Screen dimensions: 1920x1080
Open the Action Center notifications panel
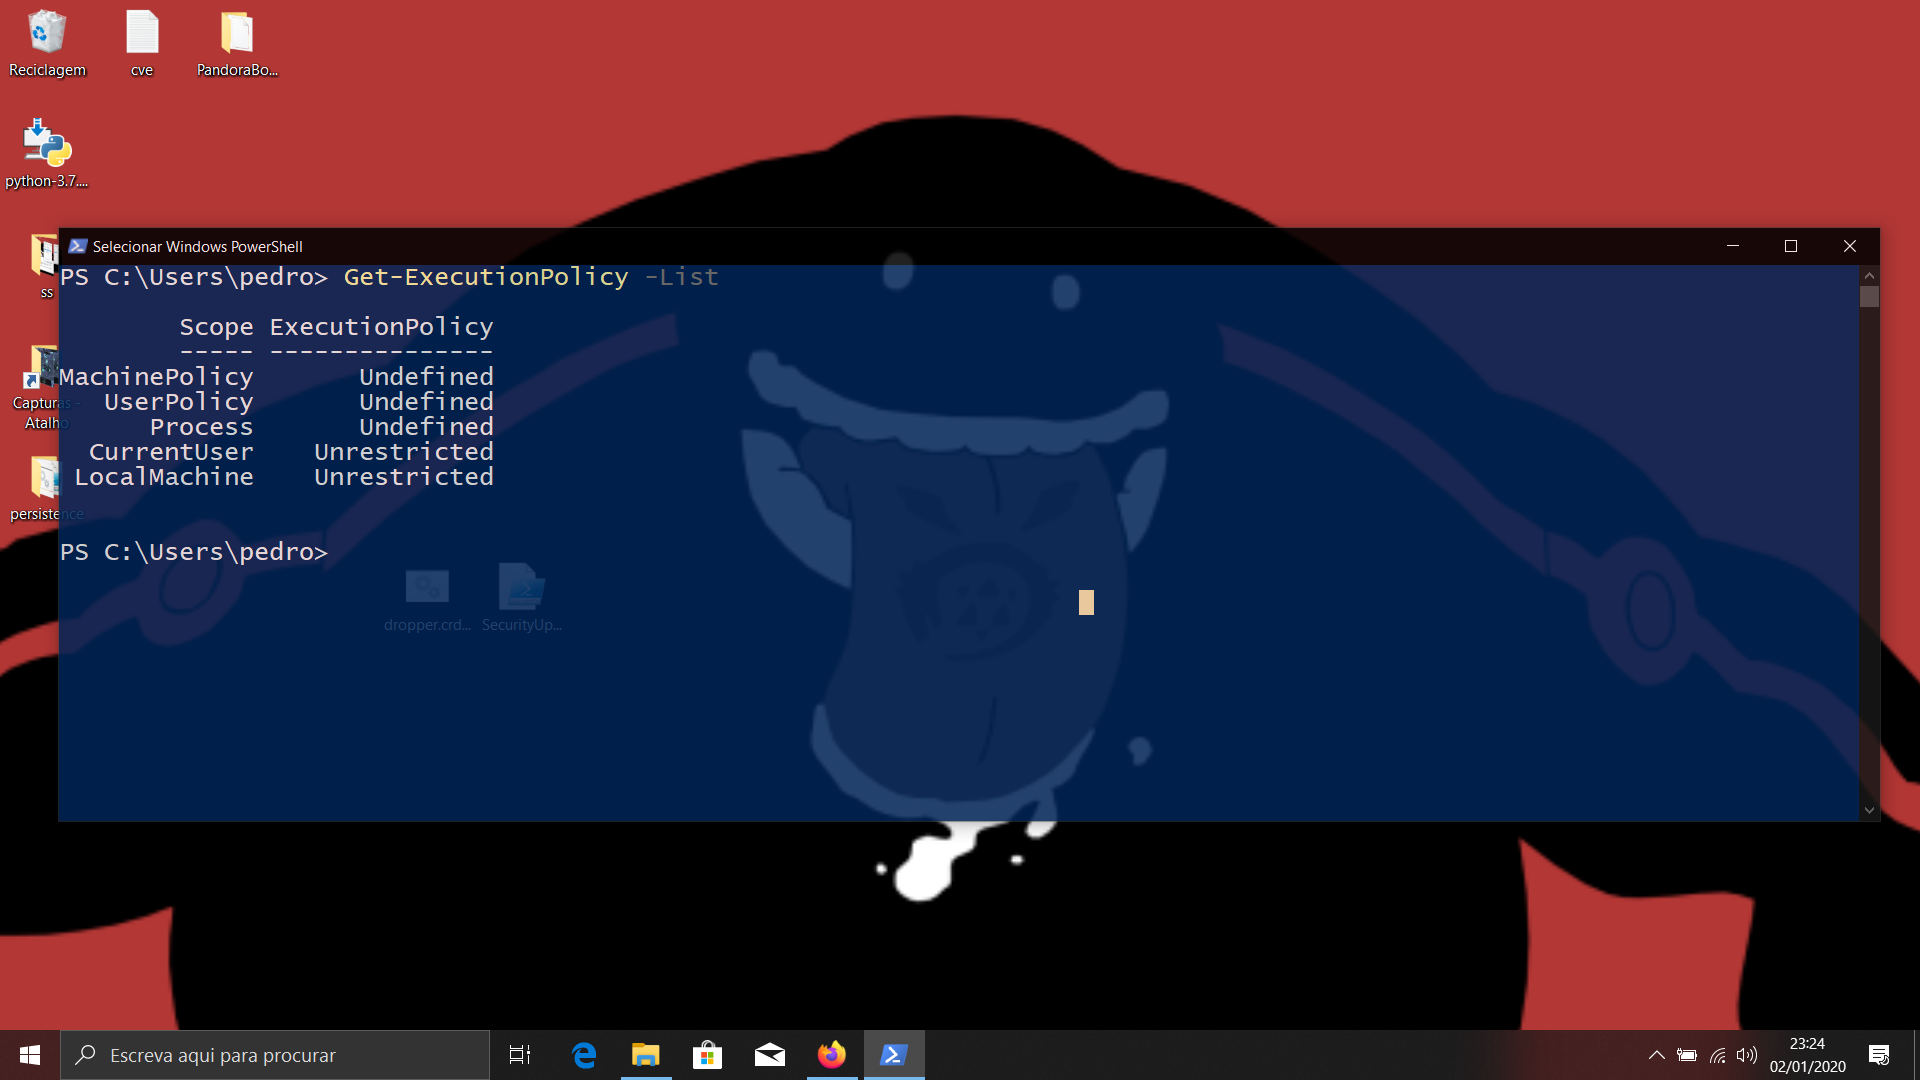click(x=1874, y=1055)
